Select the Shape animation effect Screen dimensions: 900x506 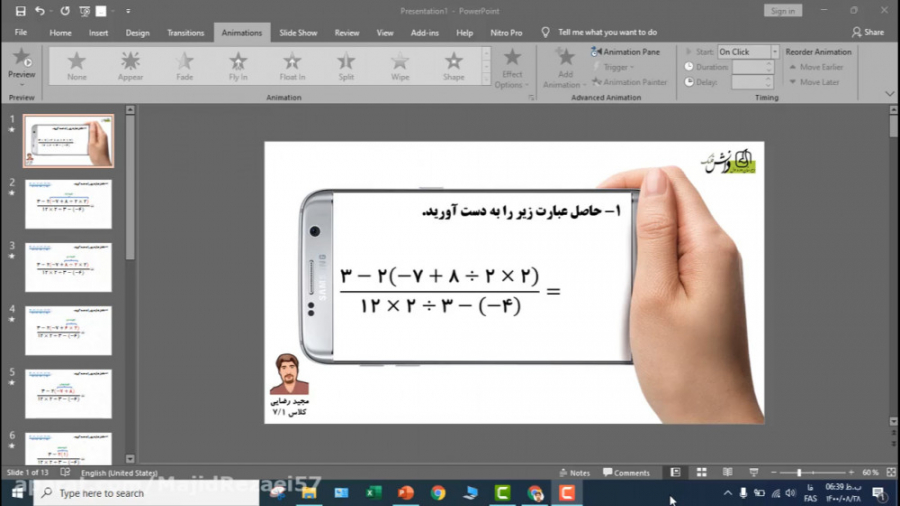coord(453,65)
